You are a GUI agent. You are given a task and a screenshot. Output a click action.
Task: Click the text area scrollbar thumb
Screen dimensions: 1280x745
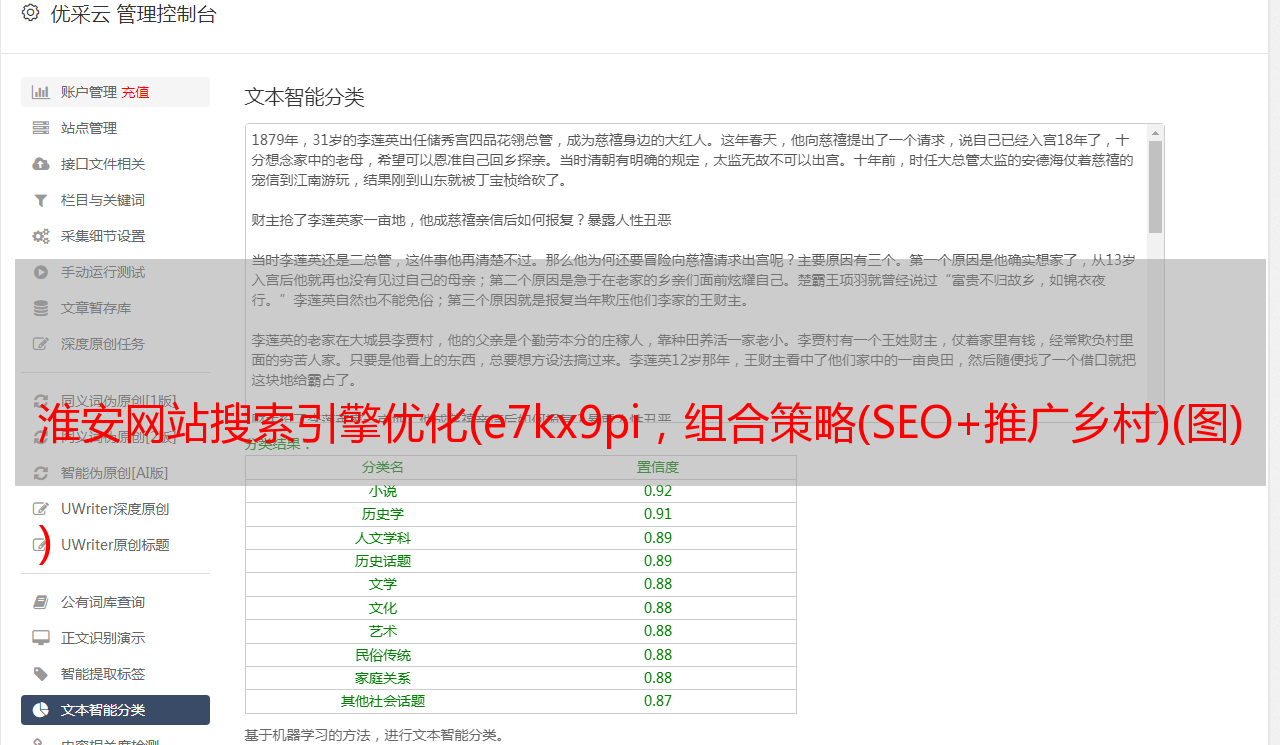pyautogui.click(x=1156, y=187)
